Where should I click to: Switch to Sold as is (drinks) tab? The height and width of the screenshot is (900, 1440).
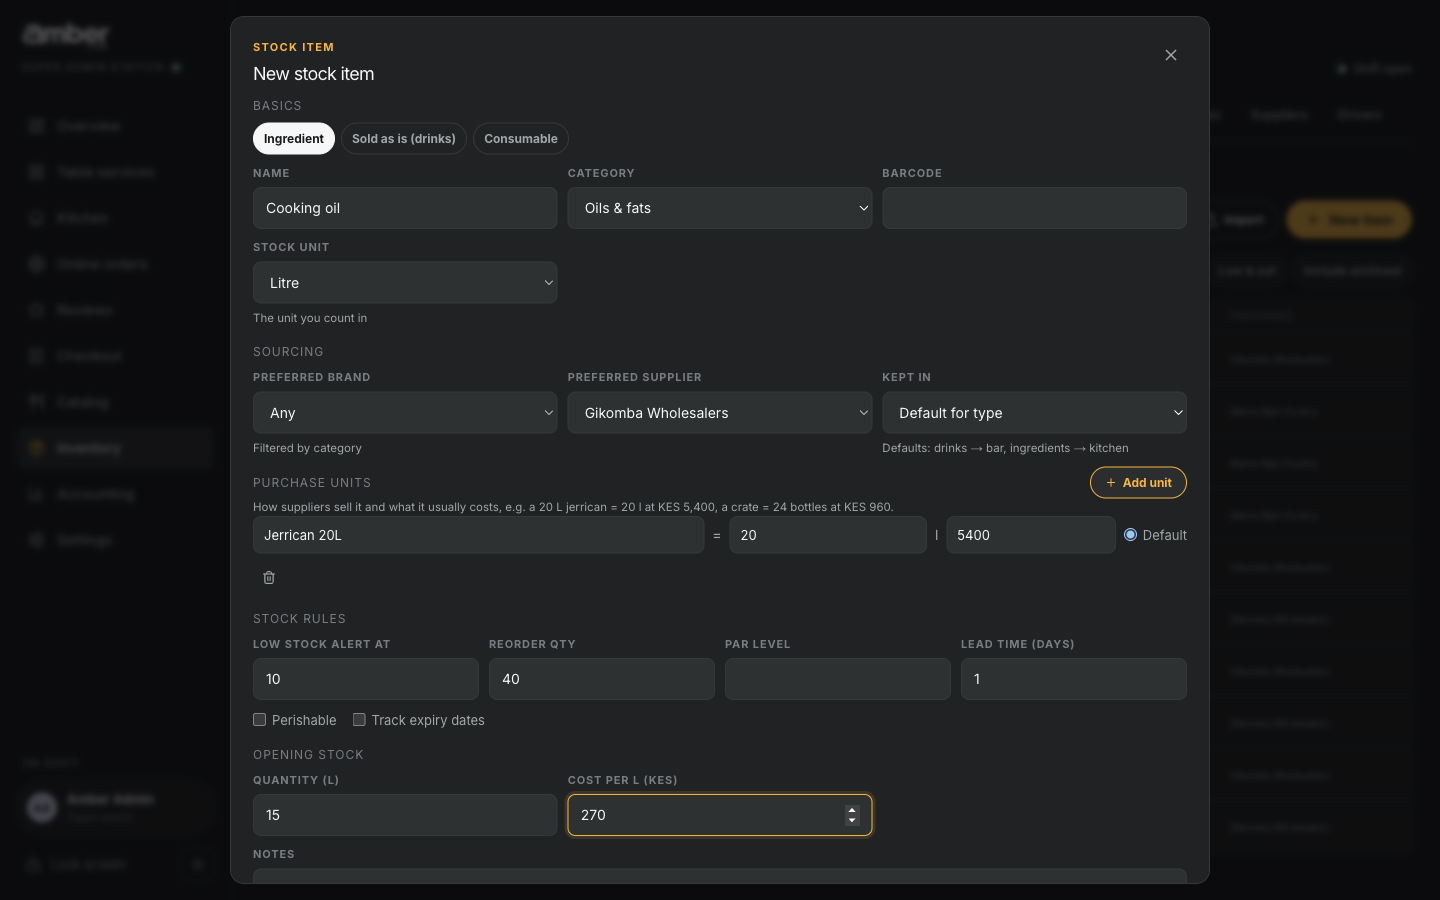[x=404, y=139]
